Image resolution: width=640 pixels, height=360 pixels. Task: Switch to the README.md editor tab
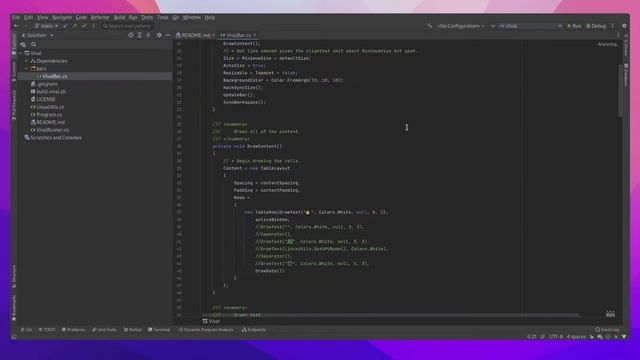[195, 35]
